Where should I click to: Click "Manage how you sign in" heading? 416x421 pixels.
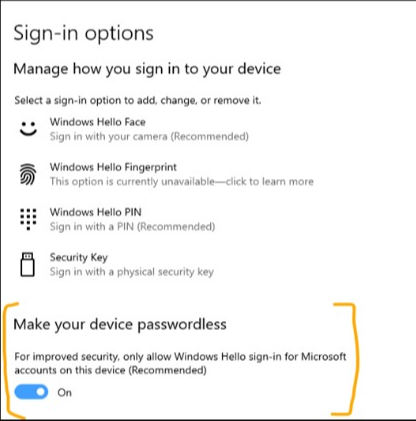coord(147,69)
